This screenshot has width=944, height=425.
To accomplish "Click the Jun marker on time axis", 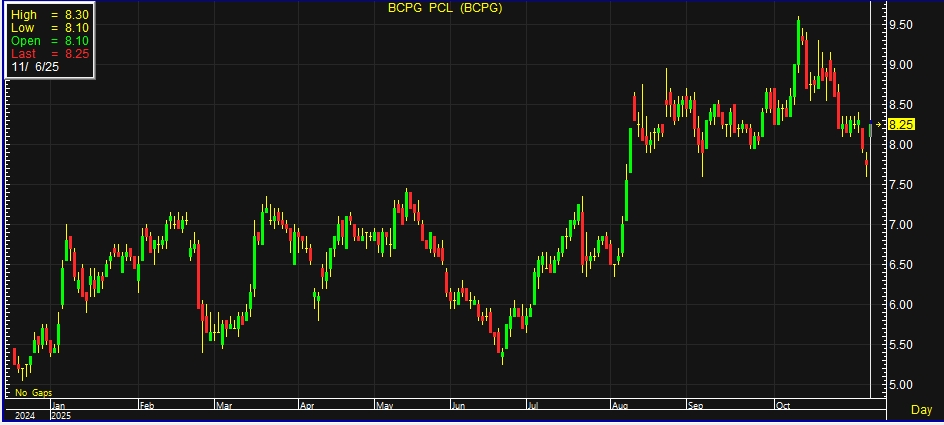I will pos(461,406).
